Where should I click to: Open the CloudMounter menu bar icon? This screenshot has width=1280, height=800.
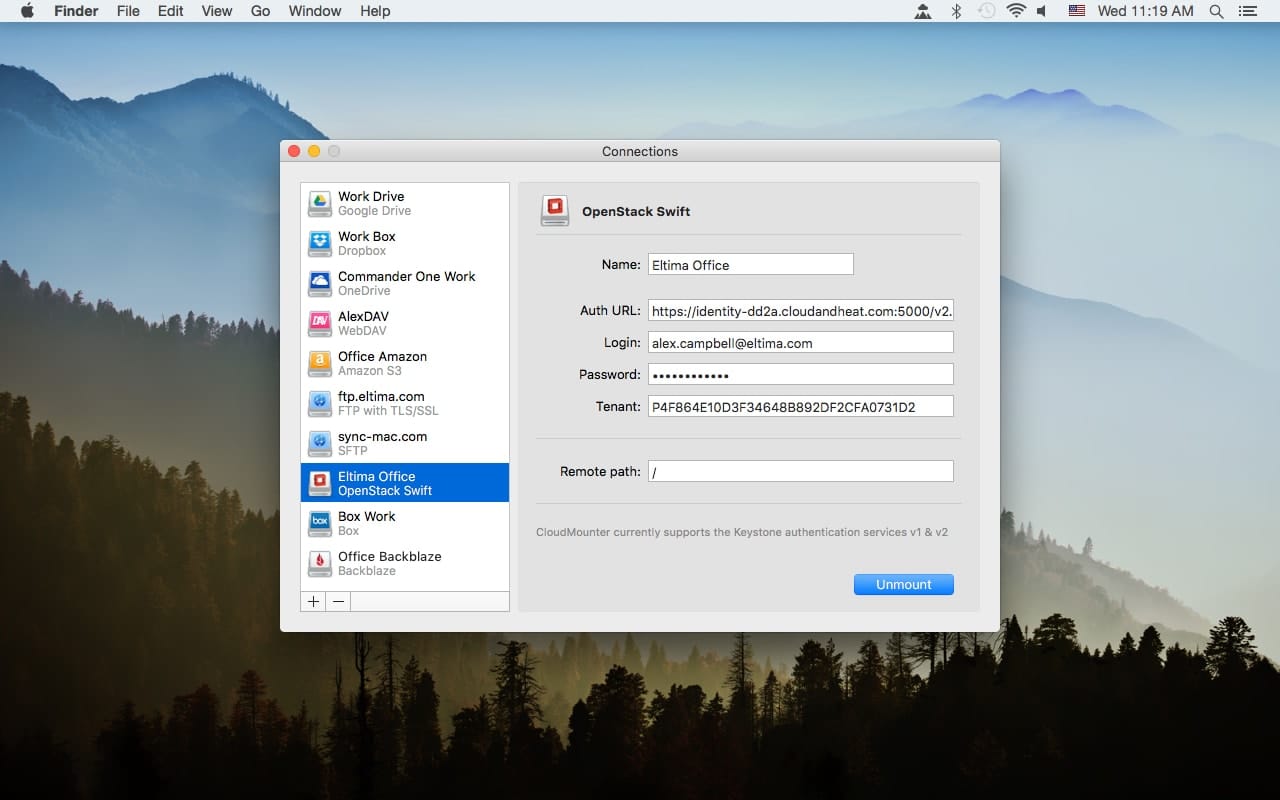[923, 11]
